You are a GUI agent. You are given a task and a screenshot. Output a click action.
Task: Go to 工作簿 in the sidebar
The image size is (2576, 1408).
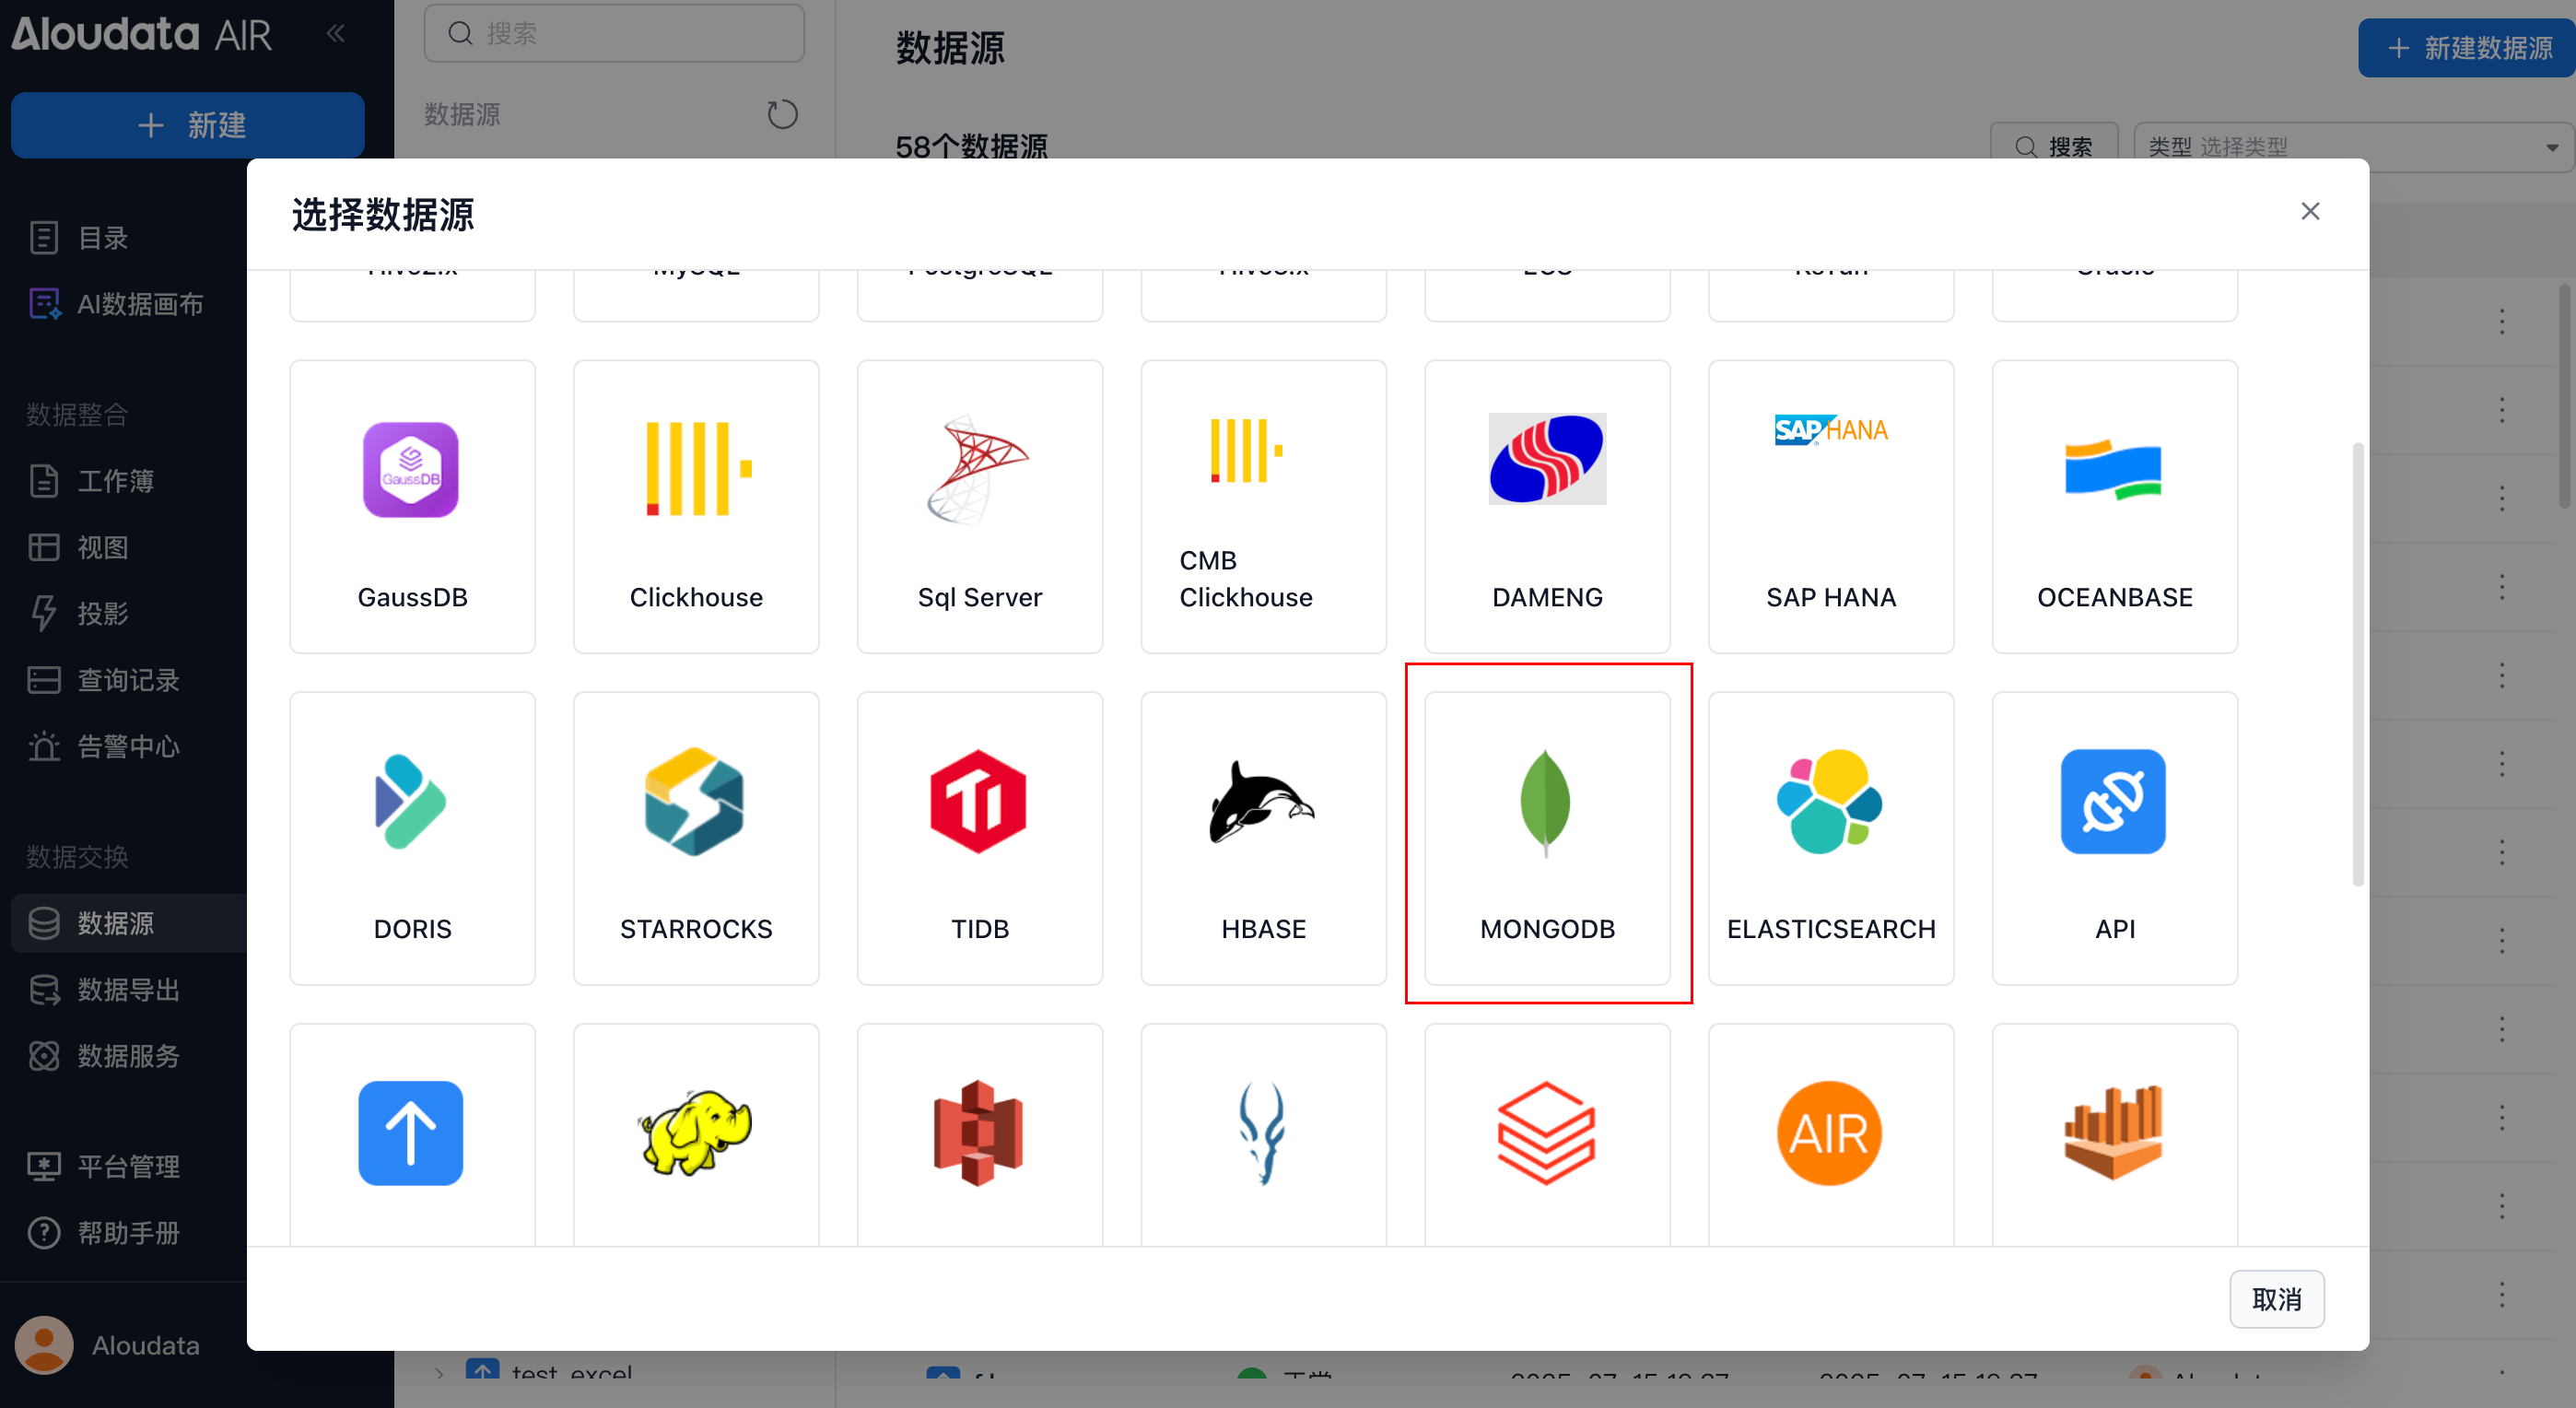(x=115, y=480)
